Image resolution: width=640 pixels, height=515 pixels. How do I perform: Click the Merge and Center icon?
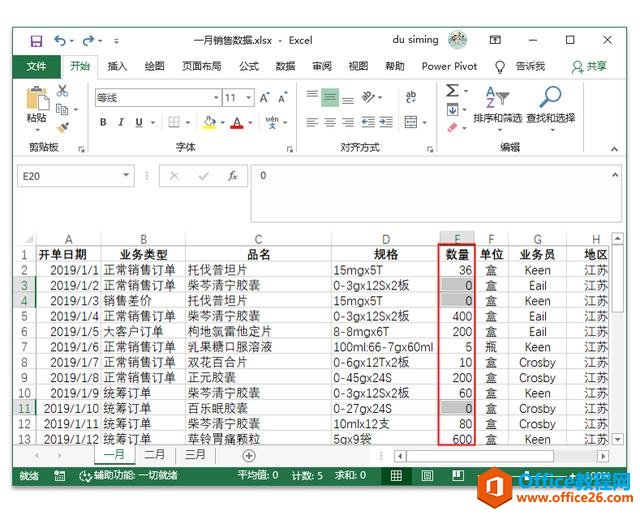[x=411, y=122]
